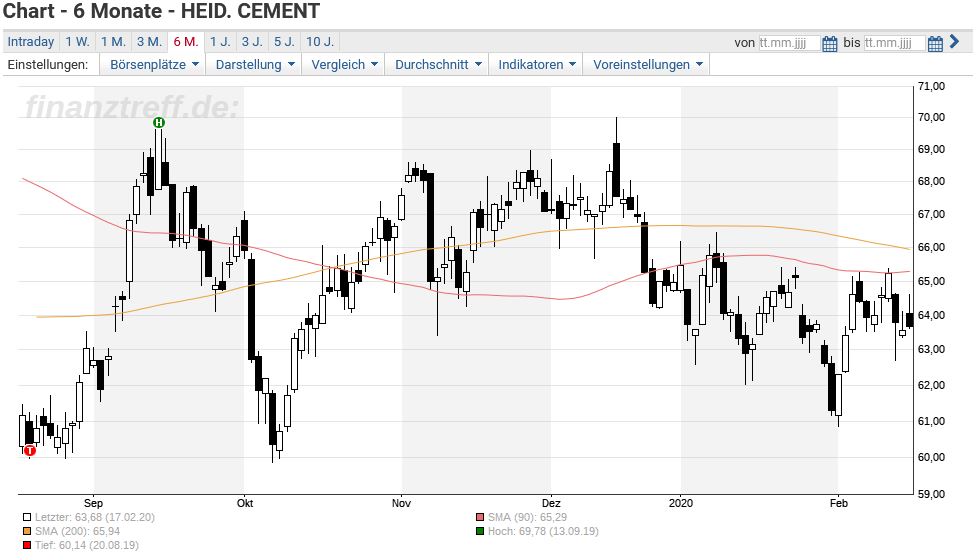Click white Letzter legend swatch
980x560 pixels.
26,518
